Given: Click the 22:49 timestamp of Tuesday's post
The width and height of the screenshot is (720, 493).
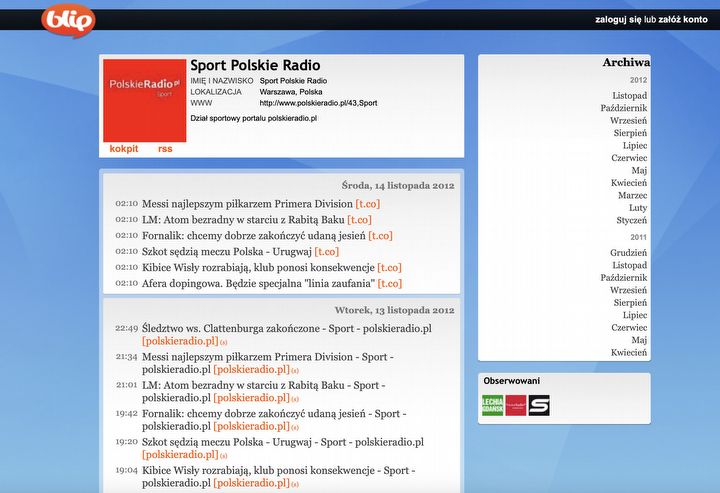Looking at the screenshot, I should 126,328.
